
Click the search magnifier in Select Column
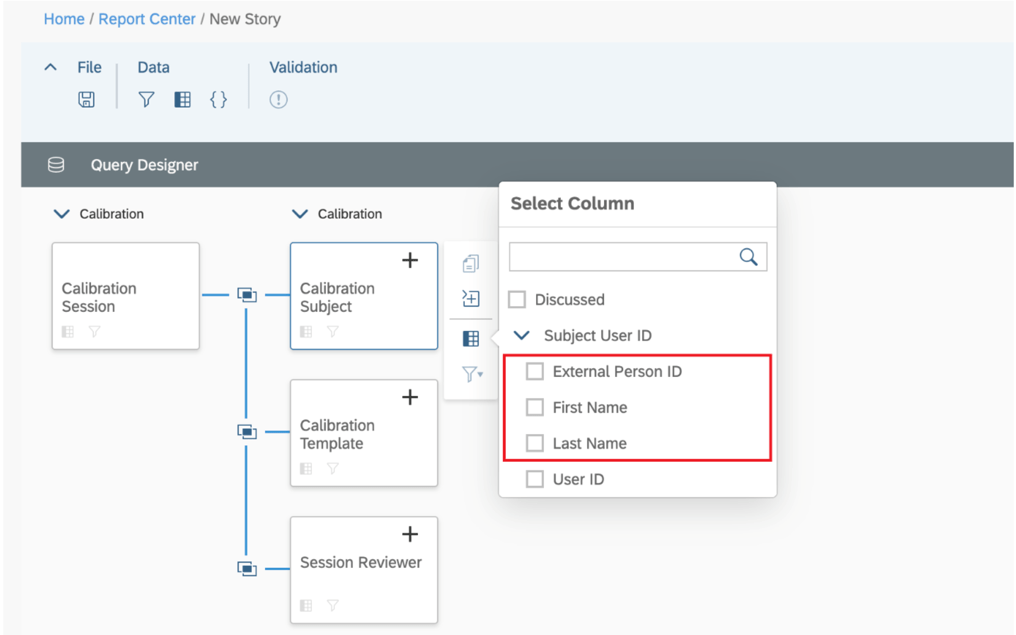[748, 257]
